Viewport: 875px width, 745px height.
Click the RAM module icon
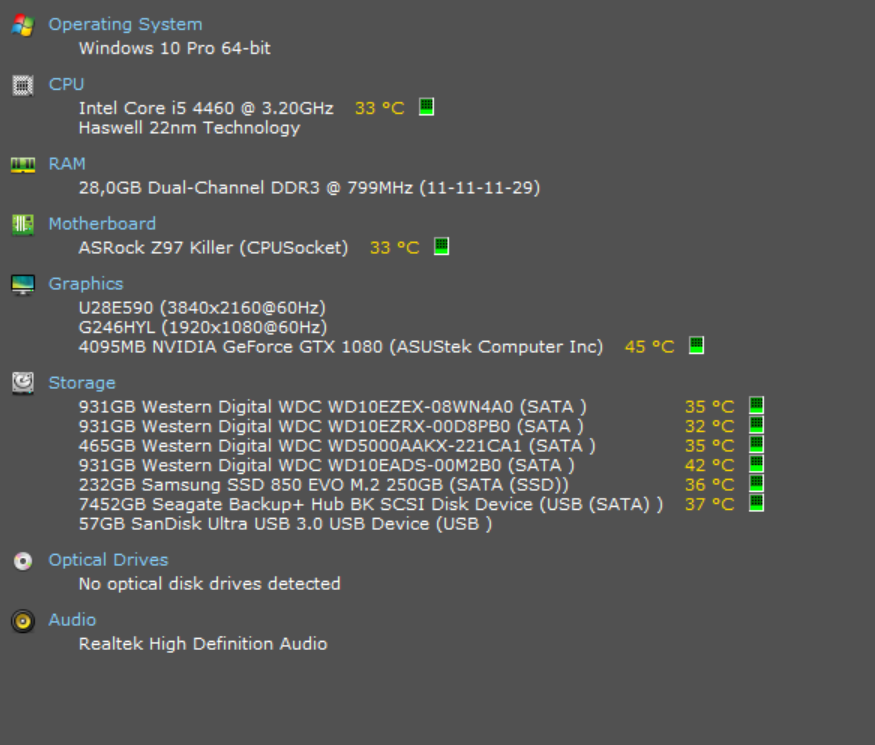click(x=23, y=165)
